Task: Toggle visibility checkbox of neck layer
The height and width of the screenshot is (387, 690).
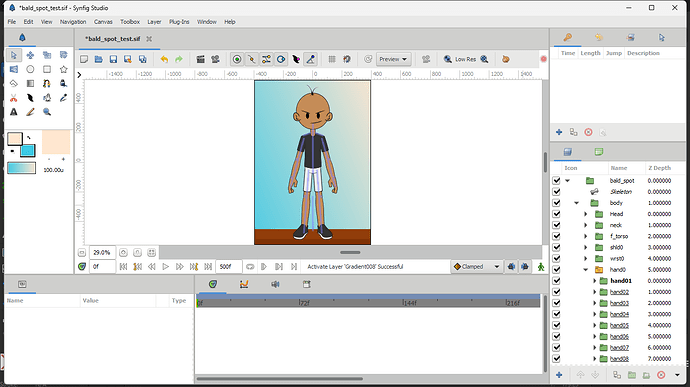Action: [x=556, y=225]
